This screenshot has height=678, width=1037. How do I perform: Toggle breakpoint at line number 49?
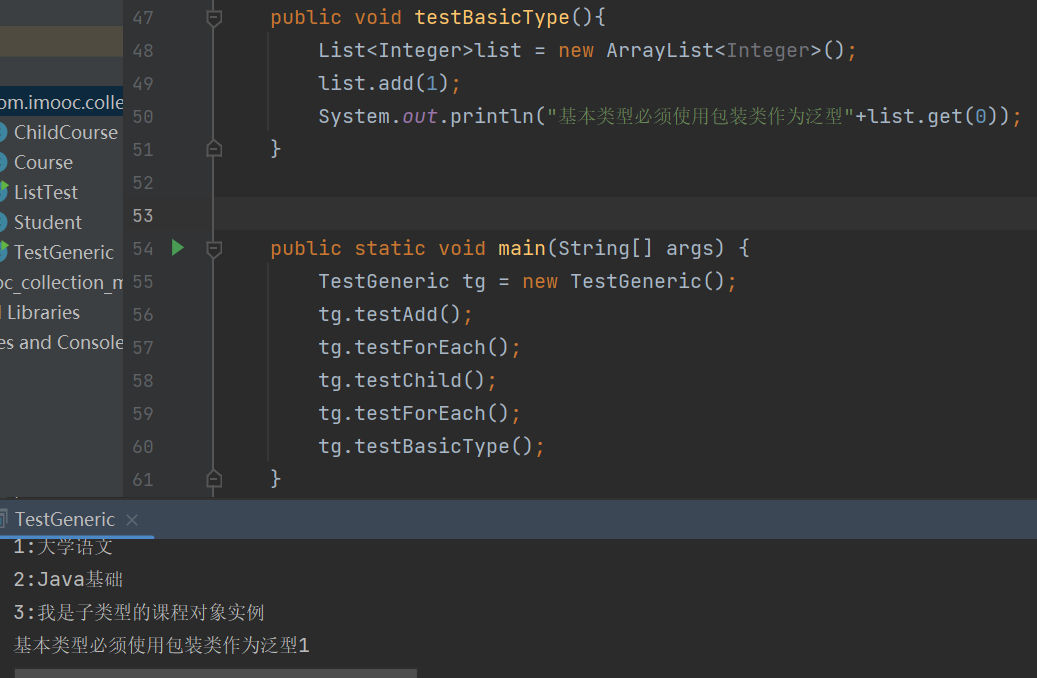coord(142,84)
